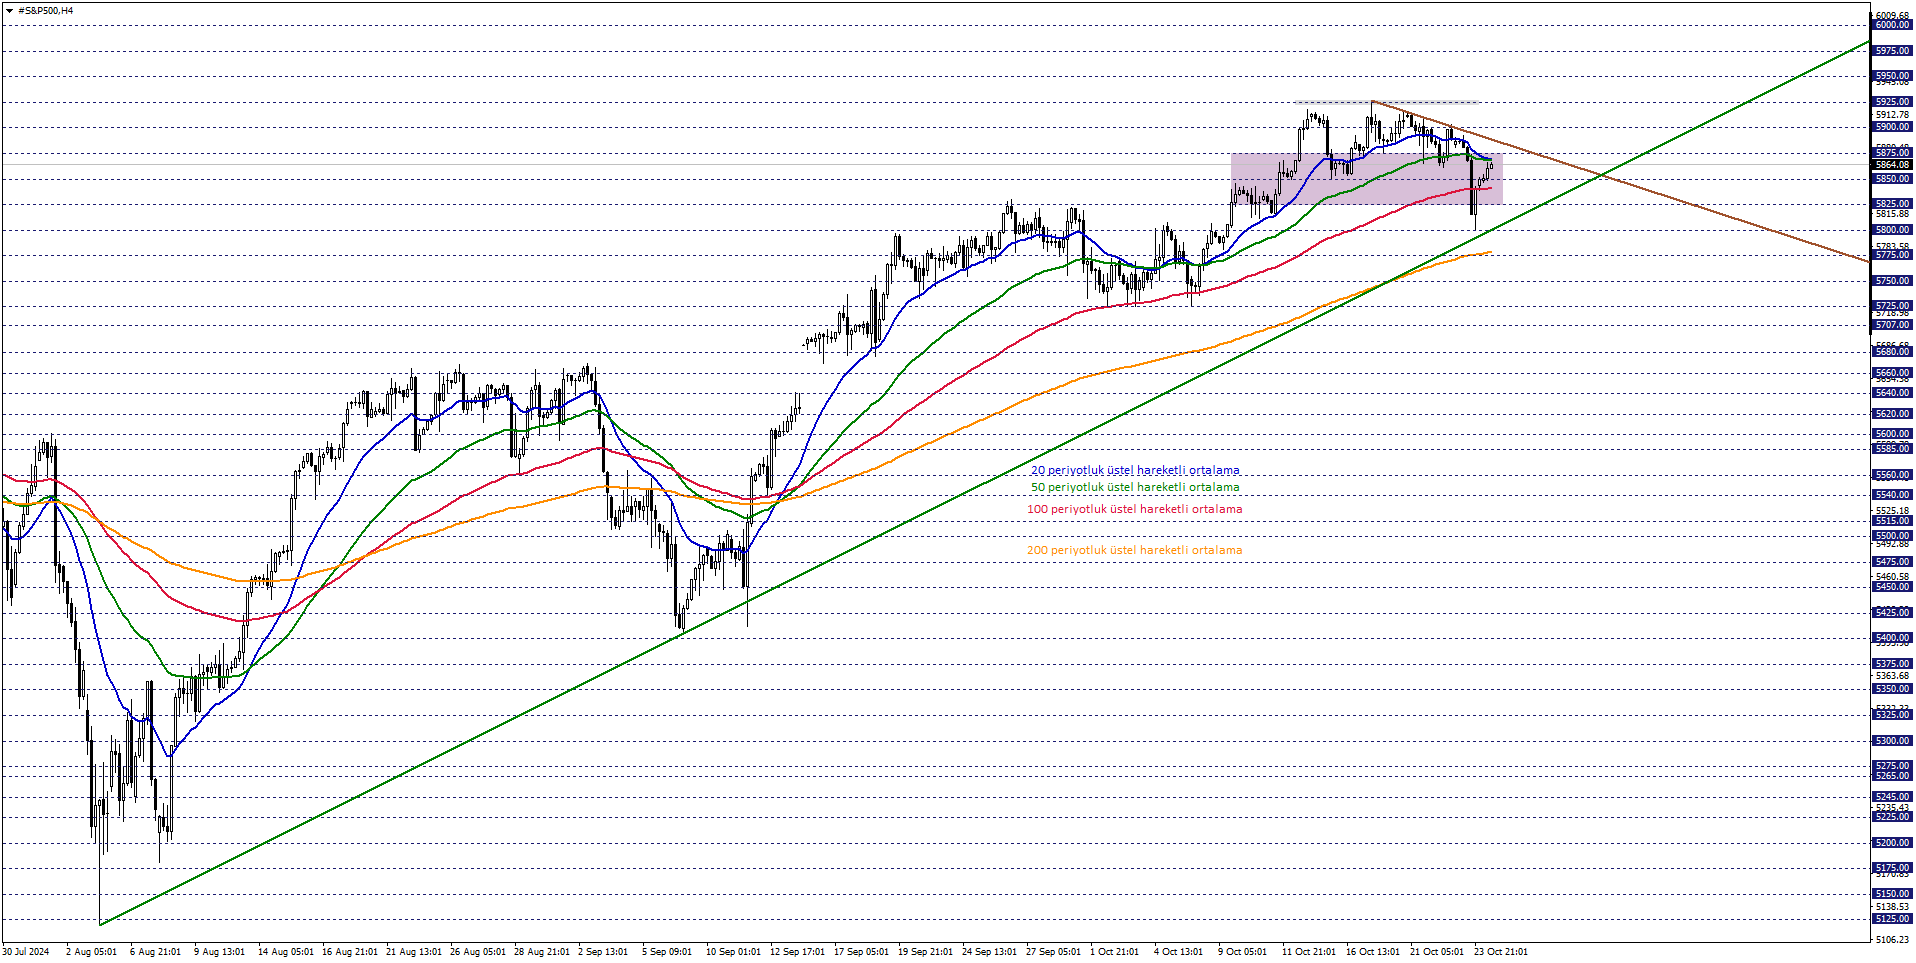Click the 19 Sep 21:01 time axis label

[x=925, y=952]
